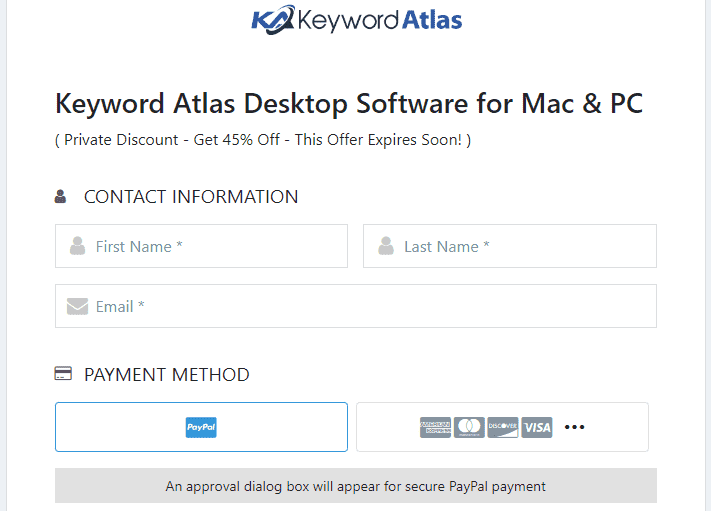This screenshot has height=511, width=711.
Task: Click the person icon inside Last Name field
Action: (386, 246)
